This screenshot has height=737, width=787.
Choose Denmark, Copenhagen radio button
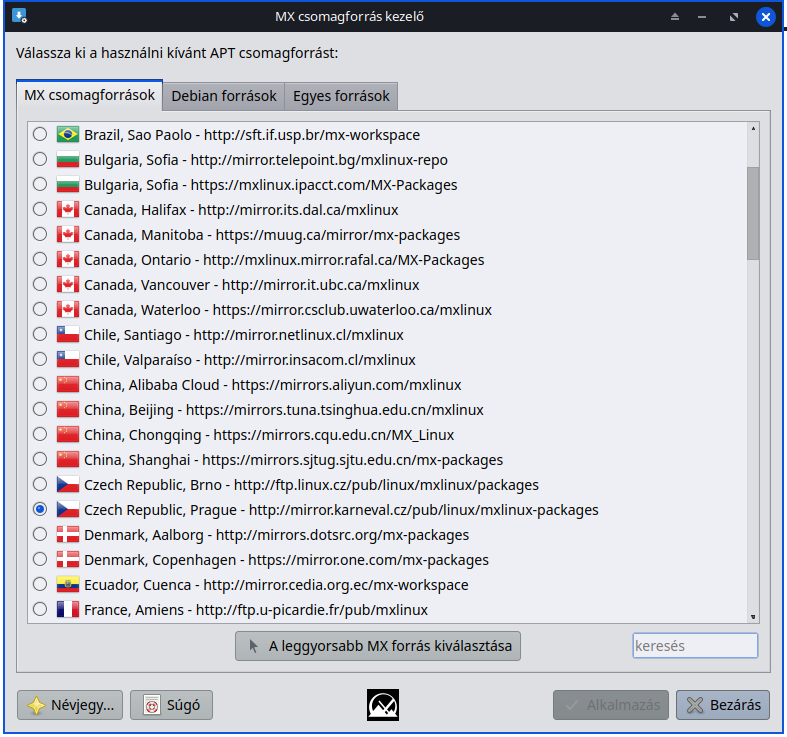(40, 559)
